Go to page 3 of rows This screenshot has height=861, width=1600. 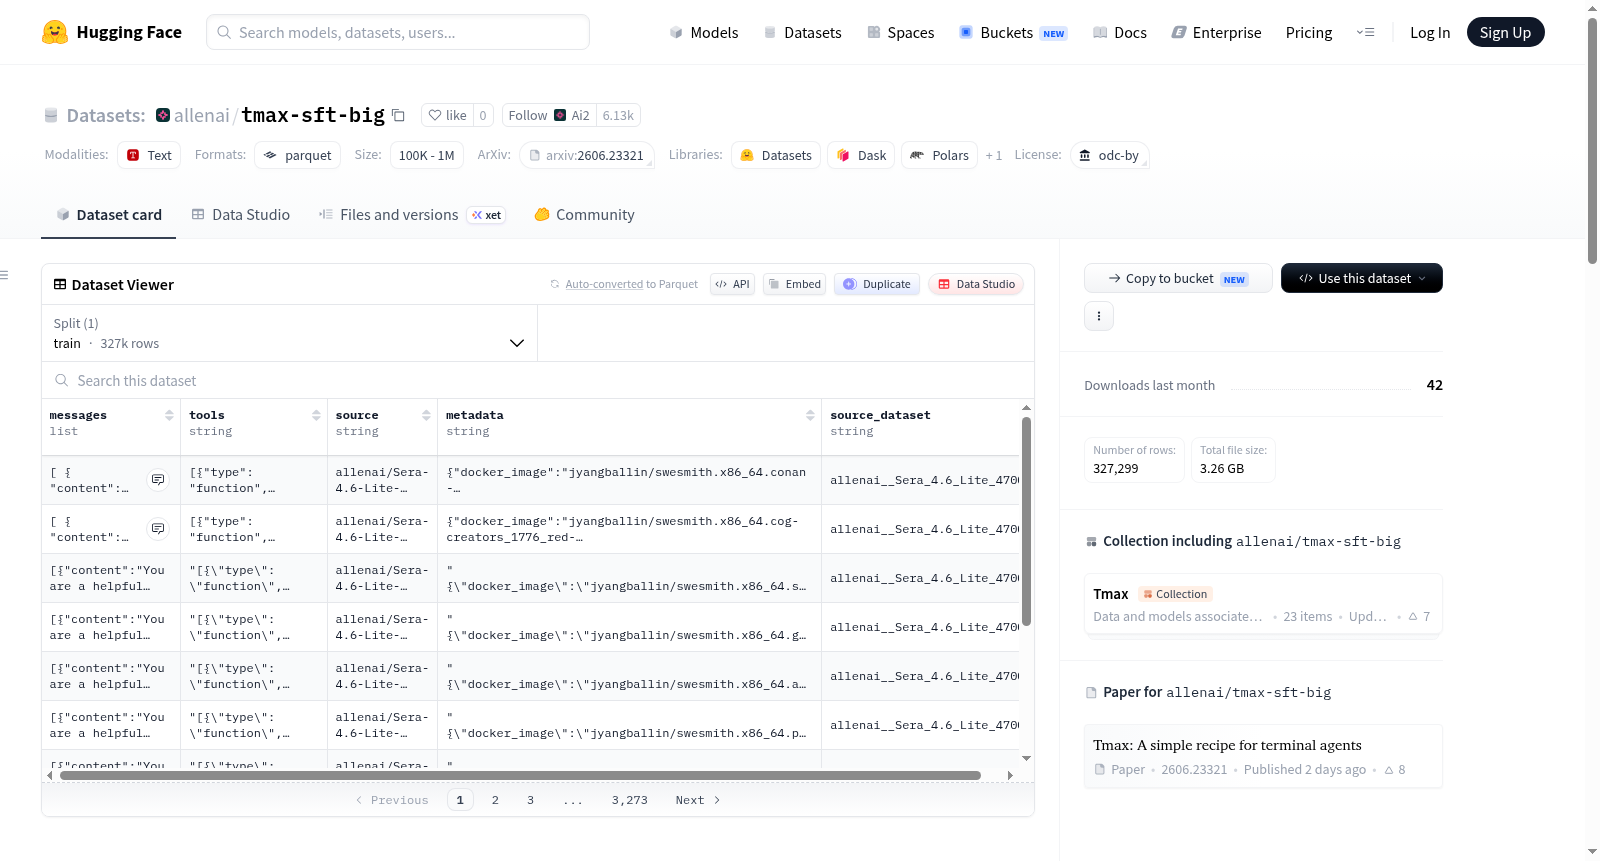[530, 800]
